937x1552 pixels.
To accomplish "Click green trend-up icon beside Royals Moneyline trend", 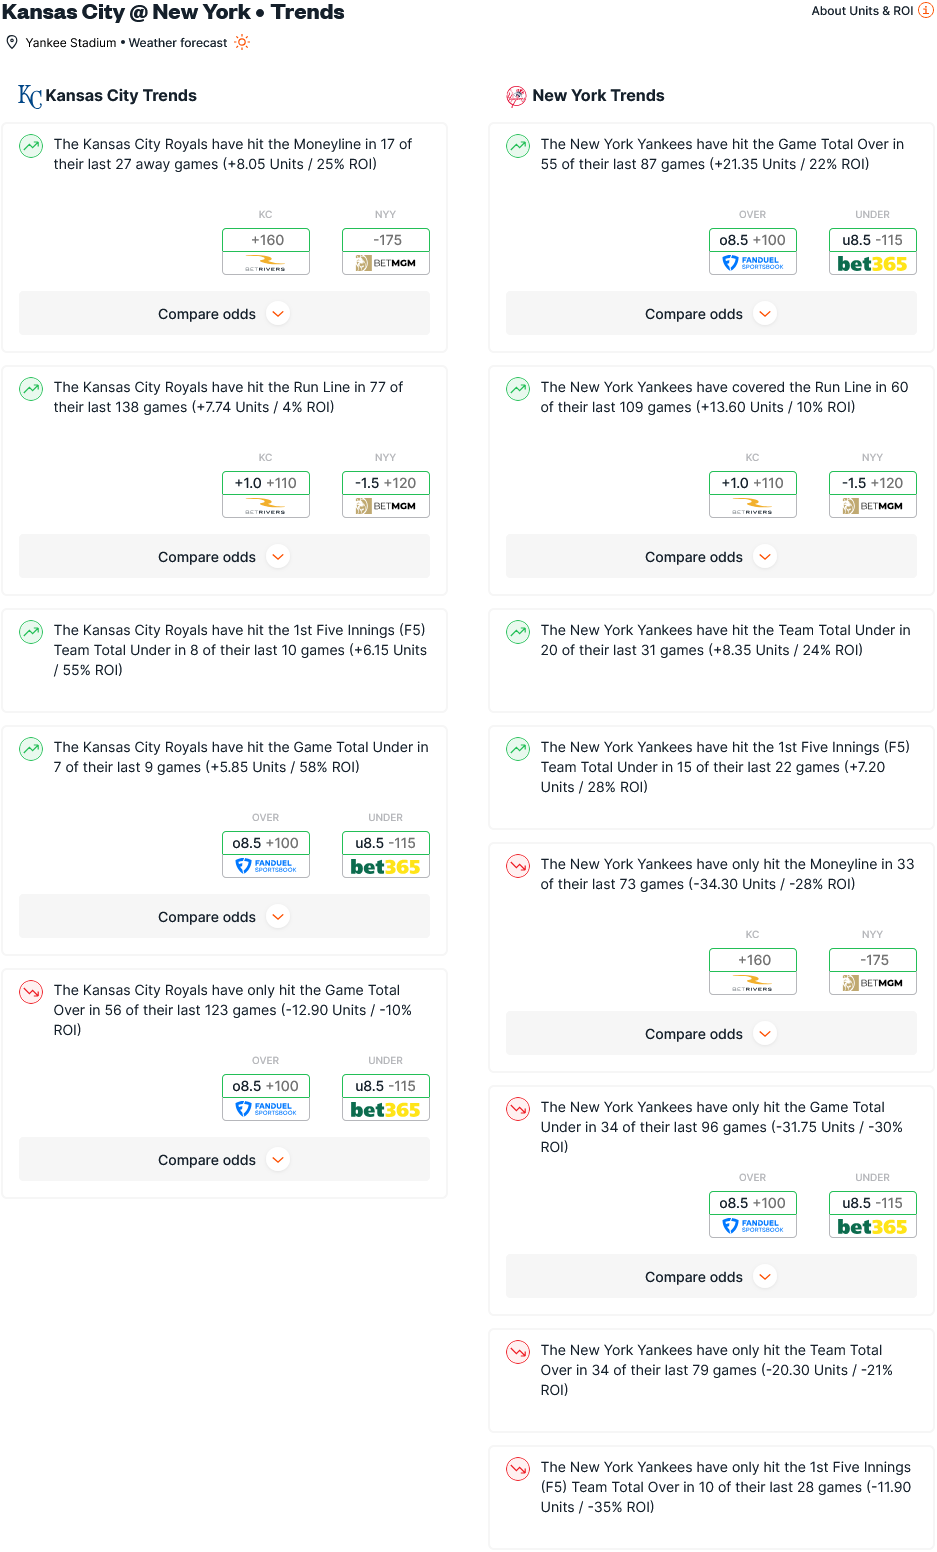I will click(x=32, y=146).
